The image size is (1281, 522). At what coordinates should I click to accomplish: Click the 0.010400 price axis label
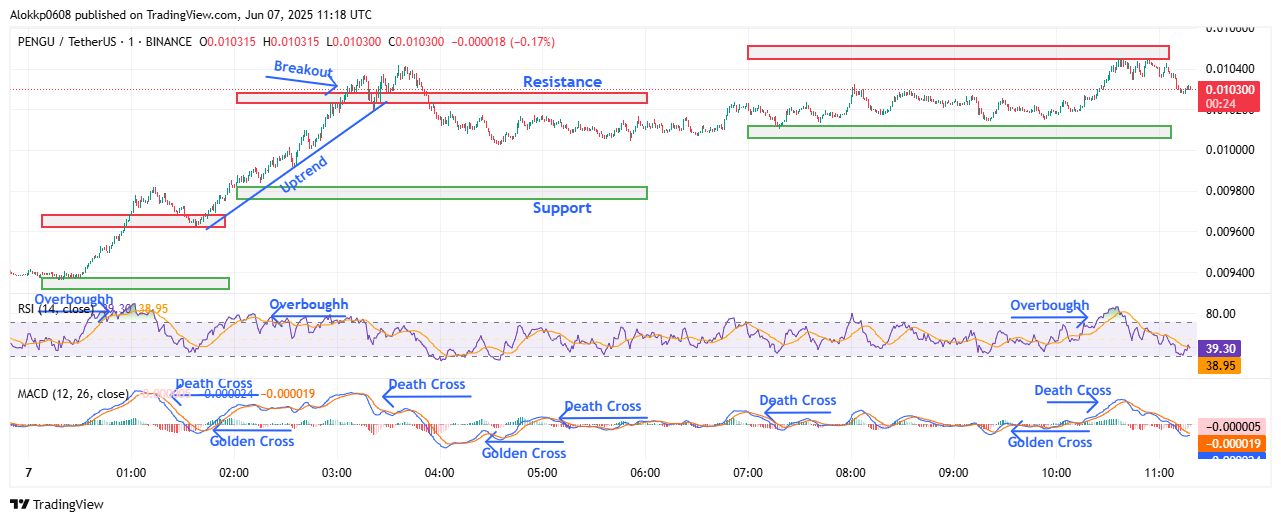point(1228,68)
